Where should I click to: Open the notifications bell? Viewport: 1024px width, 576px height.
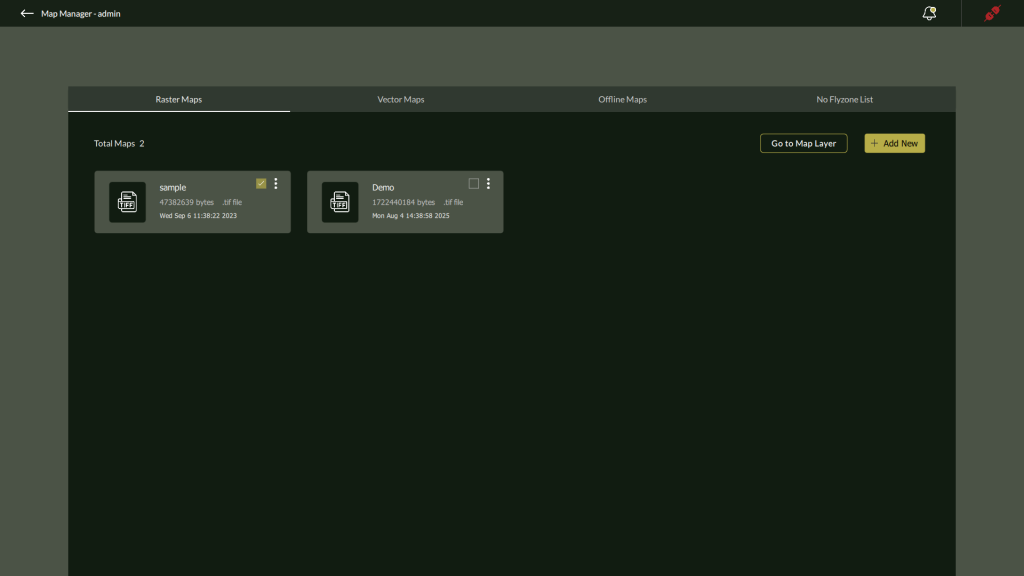tap(929, 13)
